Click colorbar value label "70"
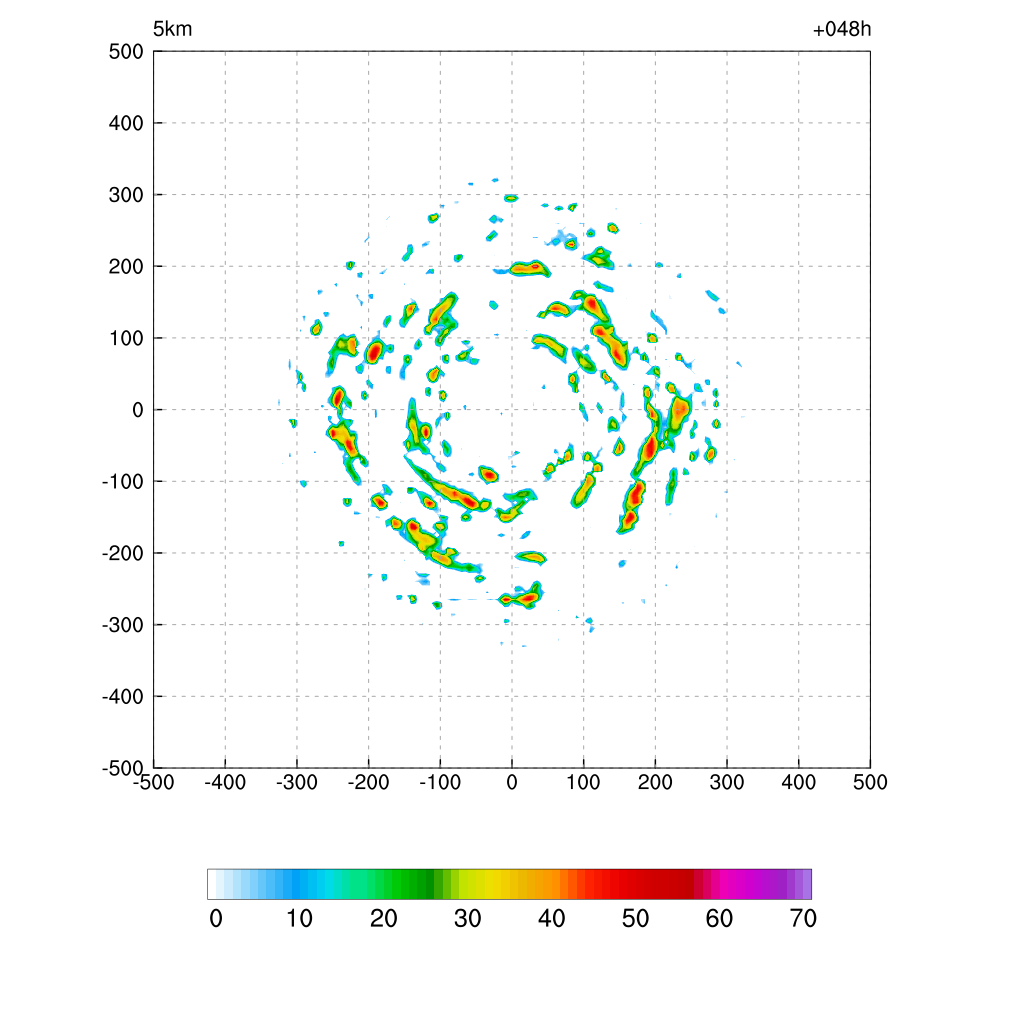This screenshot has width=1024, height=1024. tap(803, 919)
